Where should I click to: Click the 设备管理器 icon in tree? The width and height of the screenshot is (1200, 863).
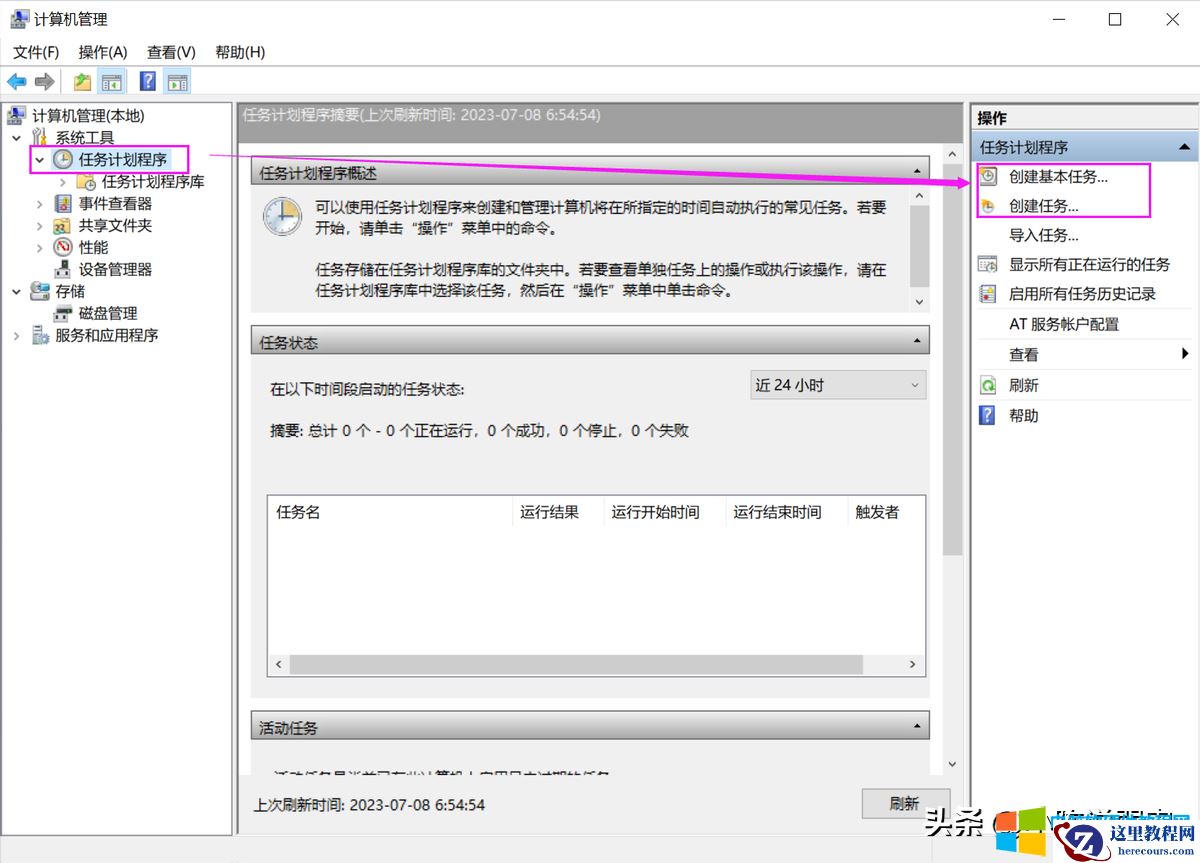click(63, 269)
